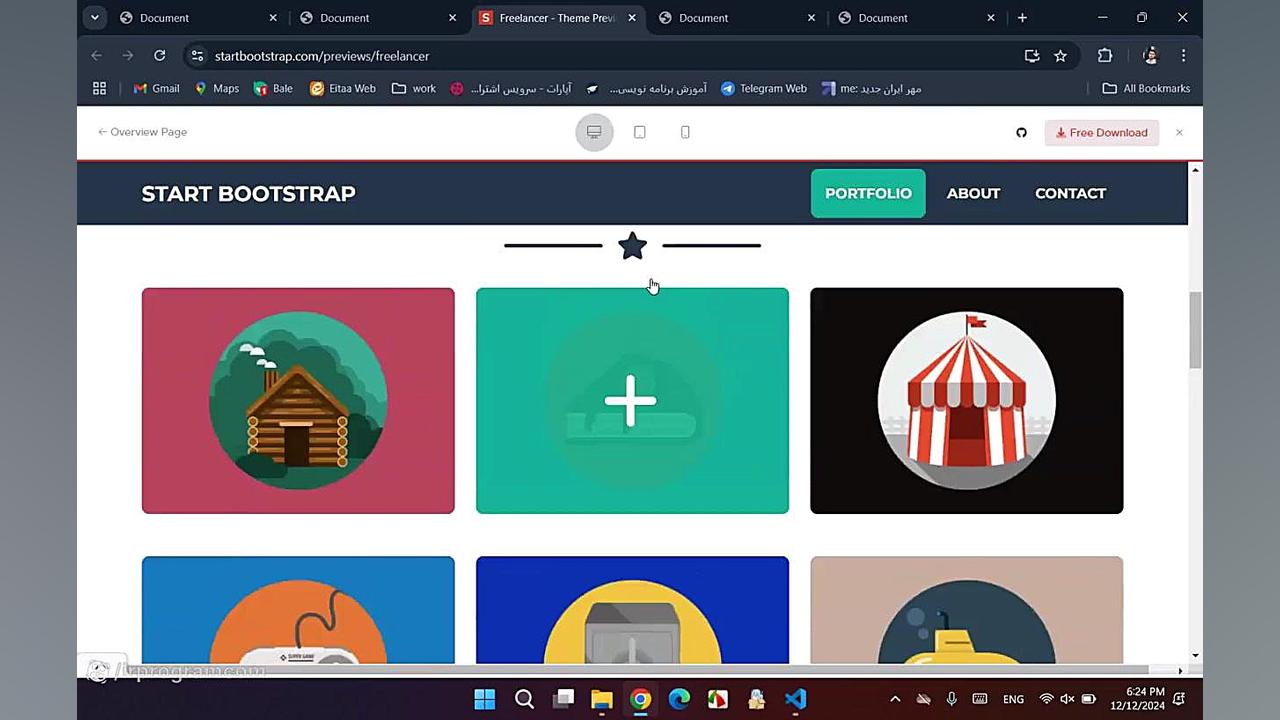1280x720 pixels.
Task: Open the Chrome profile avatar
Action: tap(1150, 56)
